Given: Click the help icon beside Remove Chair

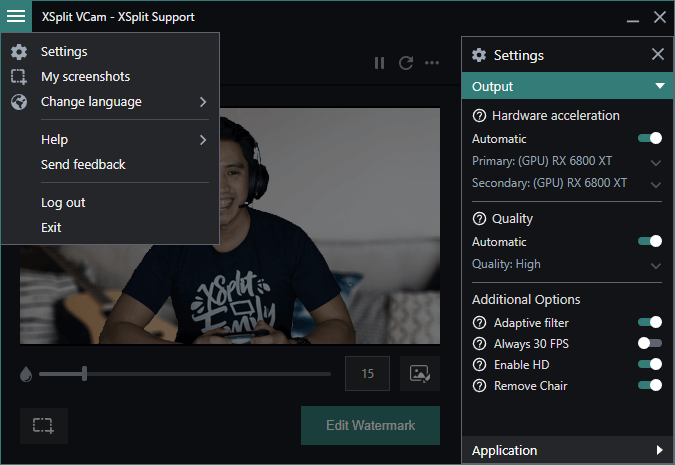Looking at the screenshot, I should (x=479, y=386).
